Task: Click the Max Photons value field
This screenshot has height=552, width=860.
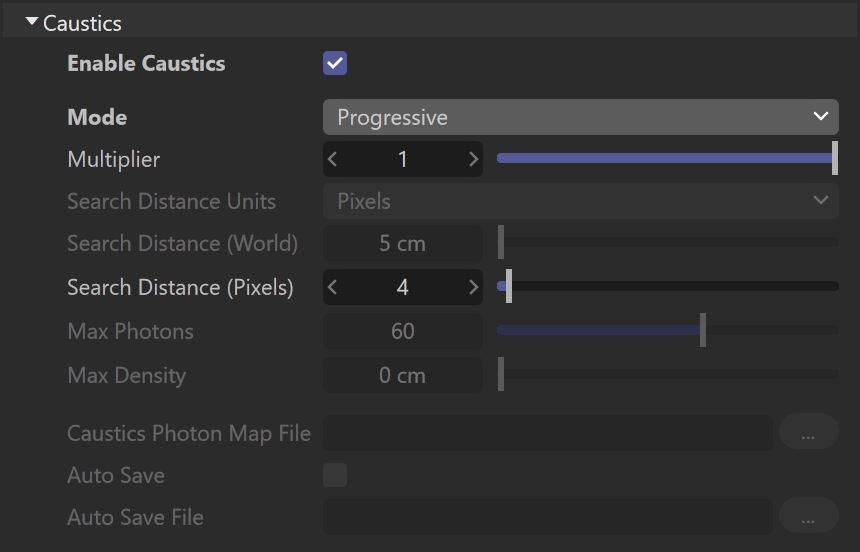Action: (403, 331)
